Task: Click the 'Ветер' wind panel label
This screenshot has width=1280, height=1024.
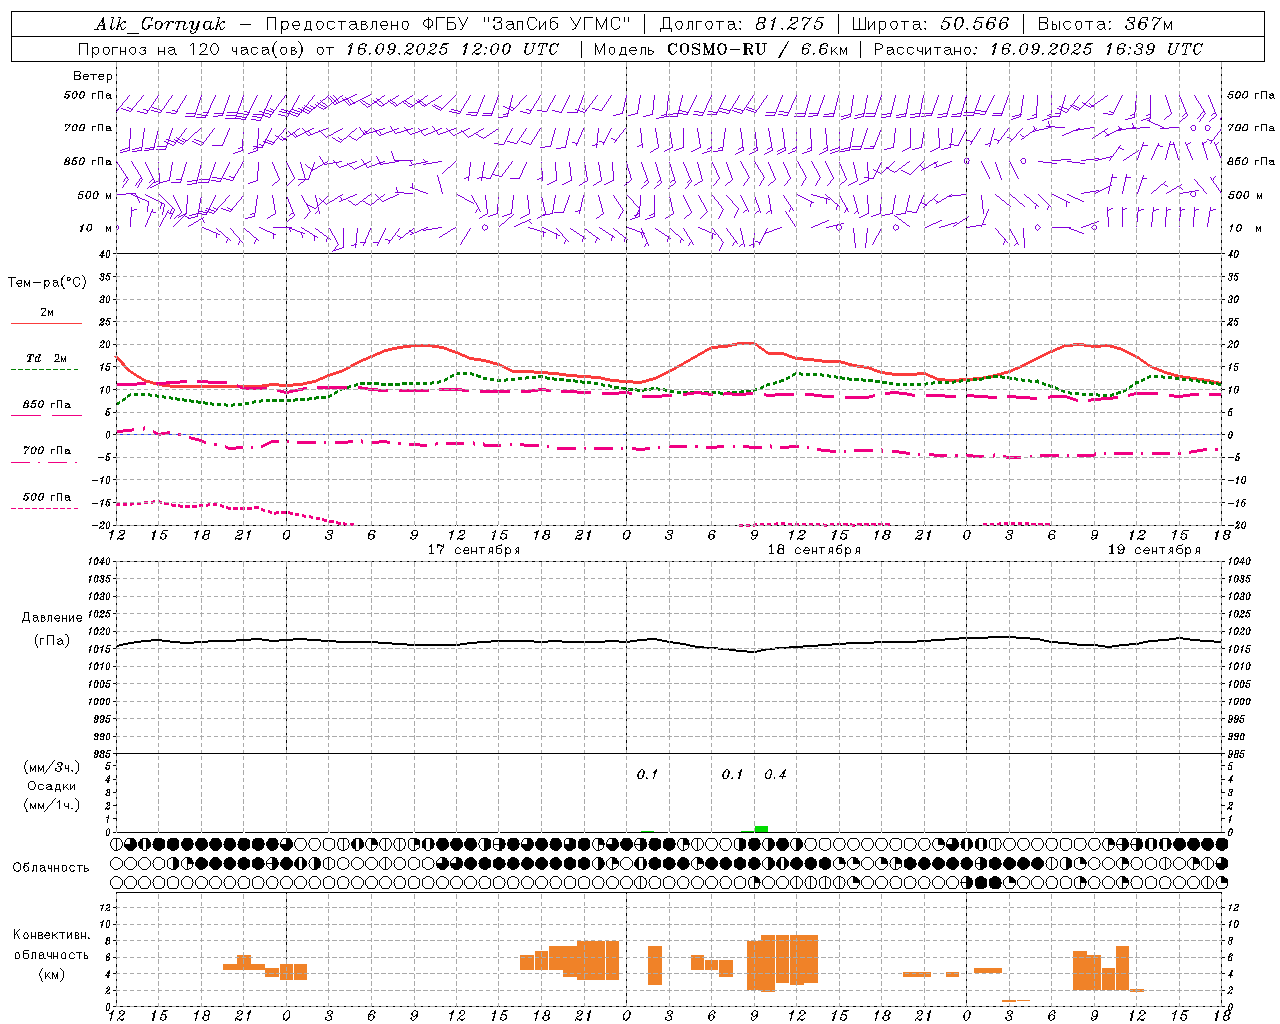Action: pyautogui.click(x=93, y=76)
